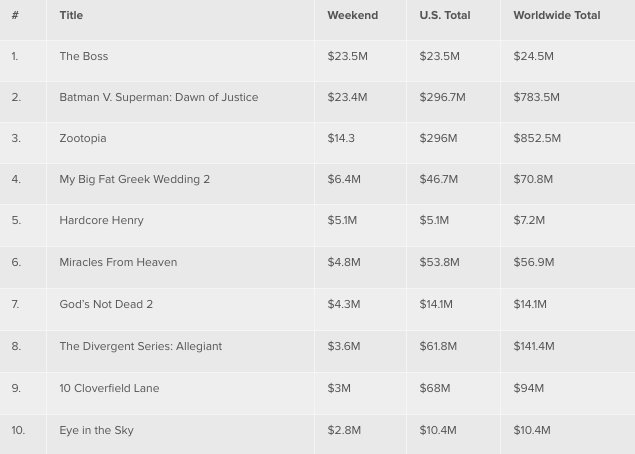
Task: Click My Big Fat Greek Wedding 2
Action: pos(134,180)
